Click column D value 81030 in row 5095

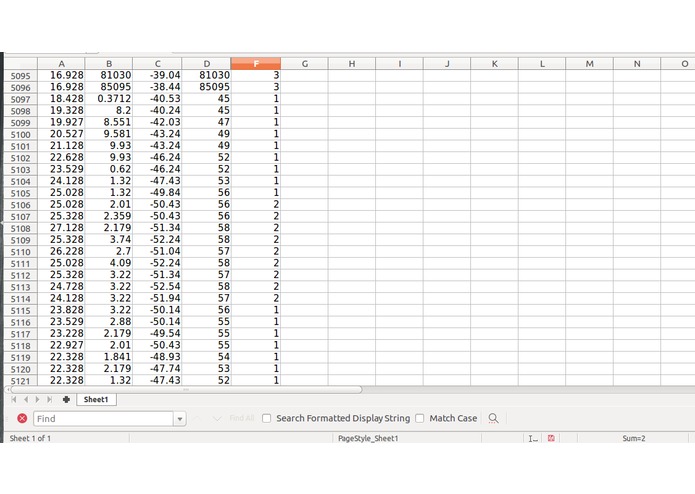click(x=207, y=75)
